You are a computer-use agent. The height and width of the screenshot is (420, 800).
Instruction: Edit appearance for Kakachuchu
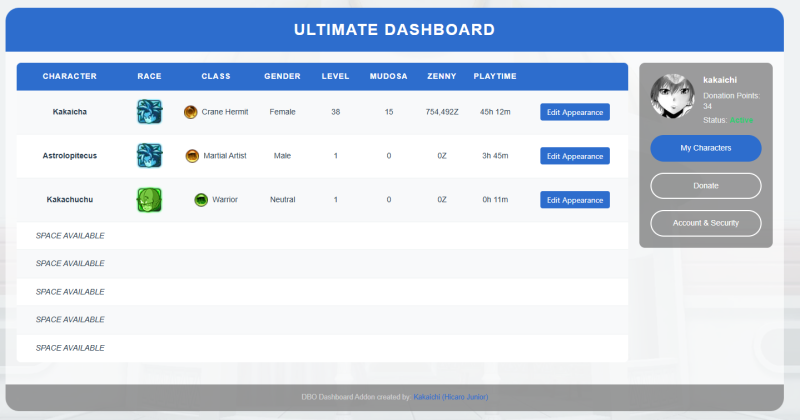575,200
